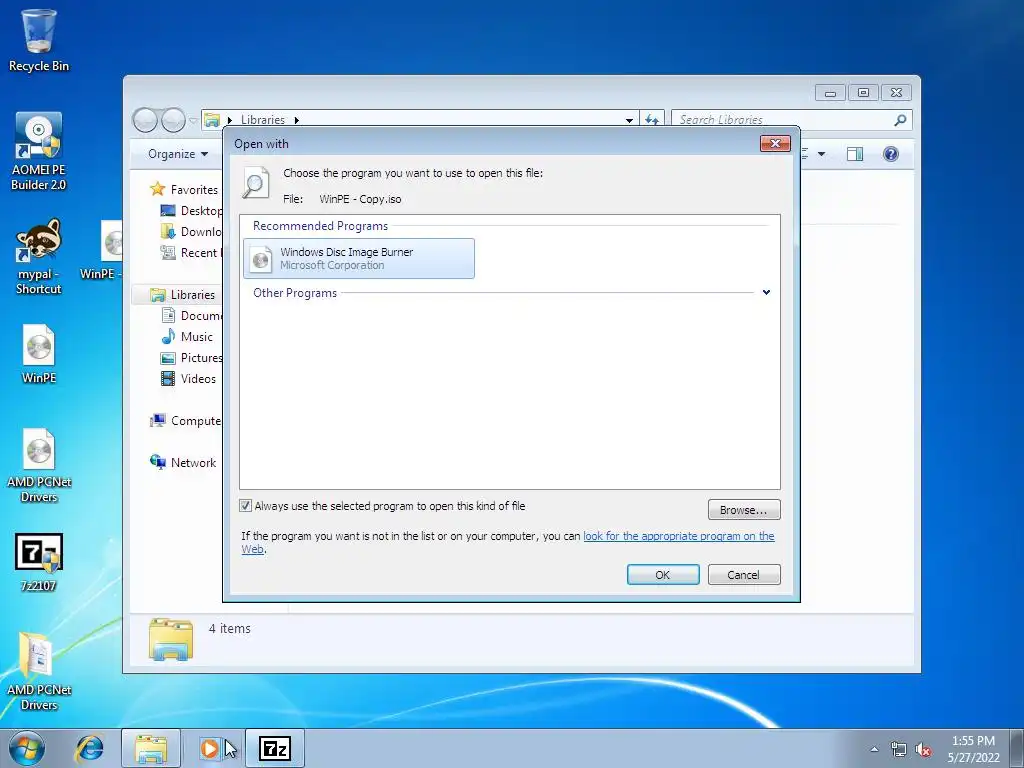Select the upper AMD PCNet Drivers disc icon
The width and height of the screenshot is (1024, 768).
tap(39, 465)
